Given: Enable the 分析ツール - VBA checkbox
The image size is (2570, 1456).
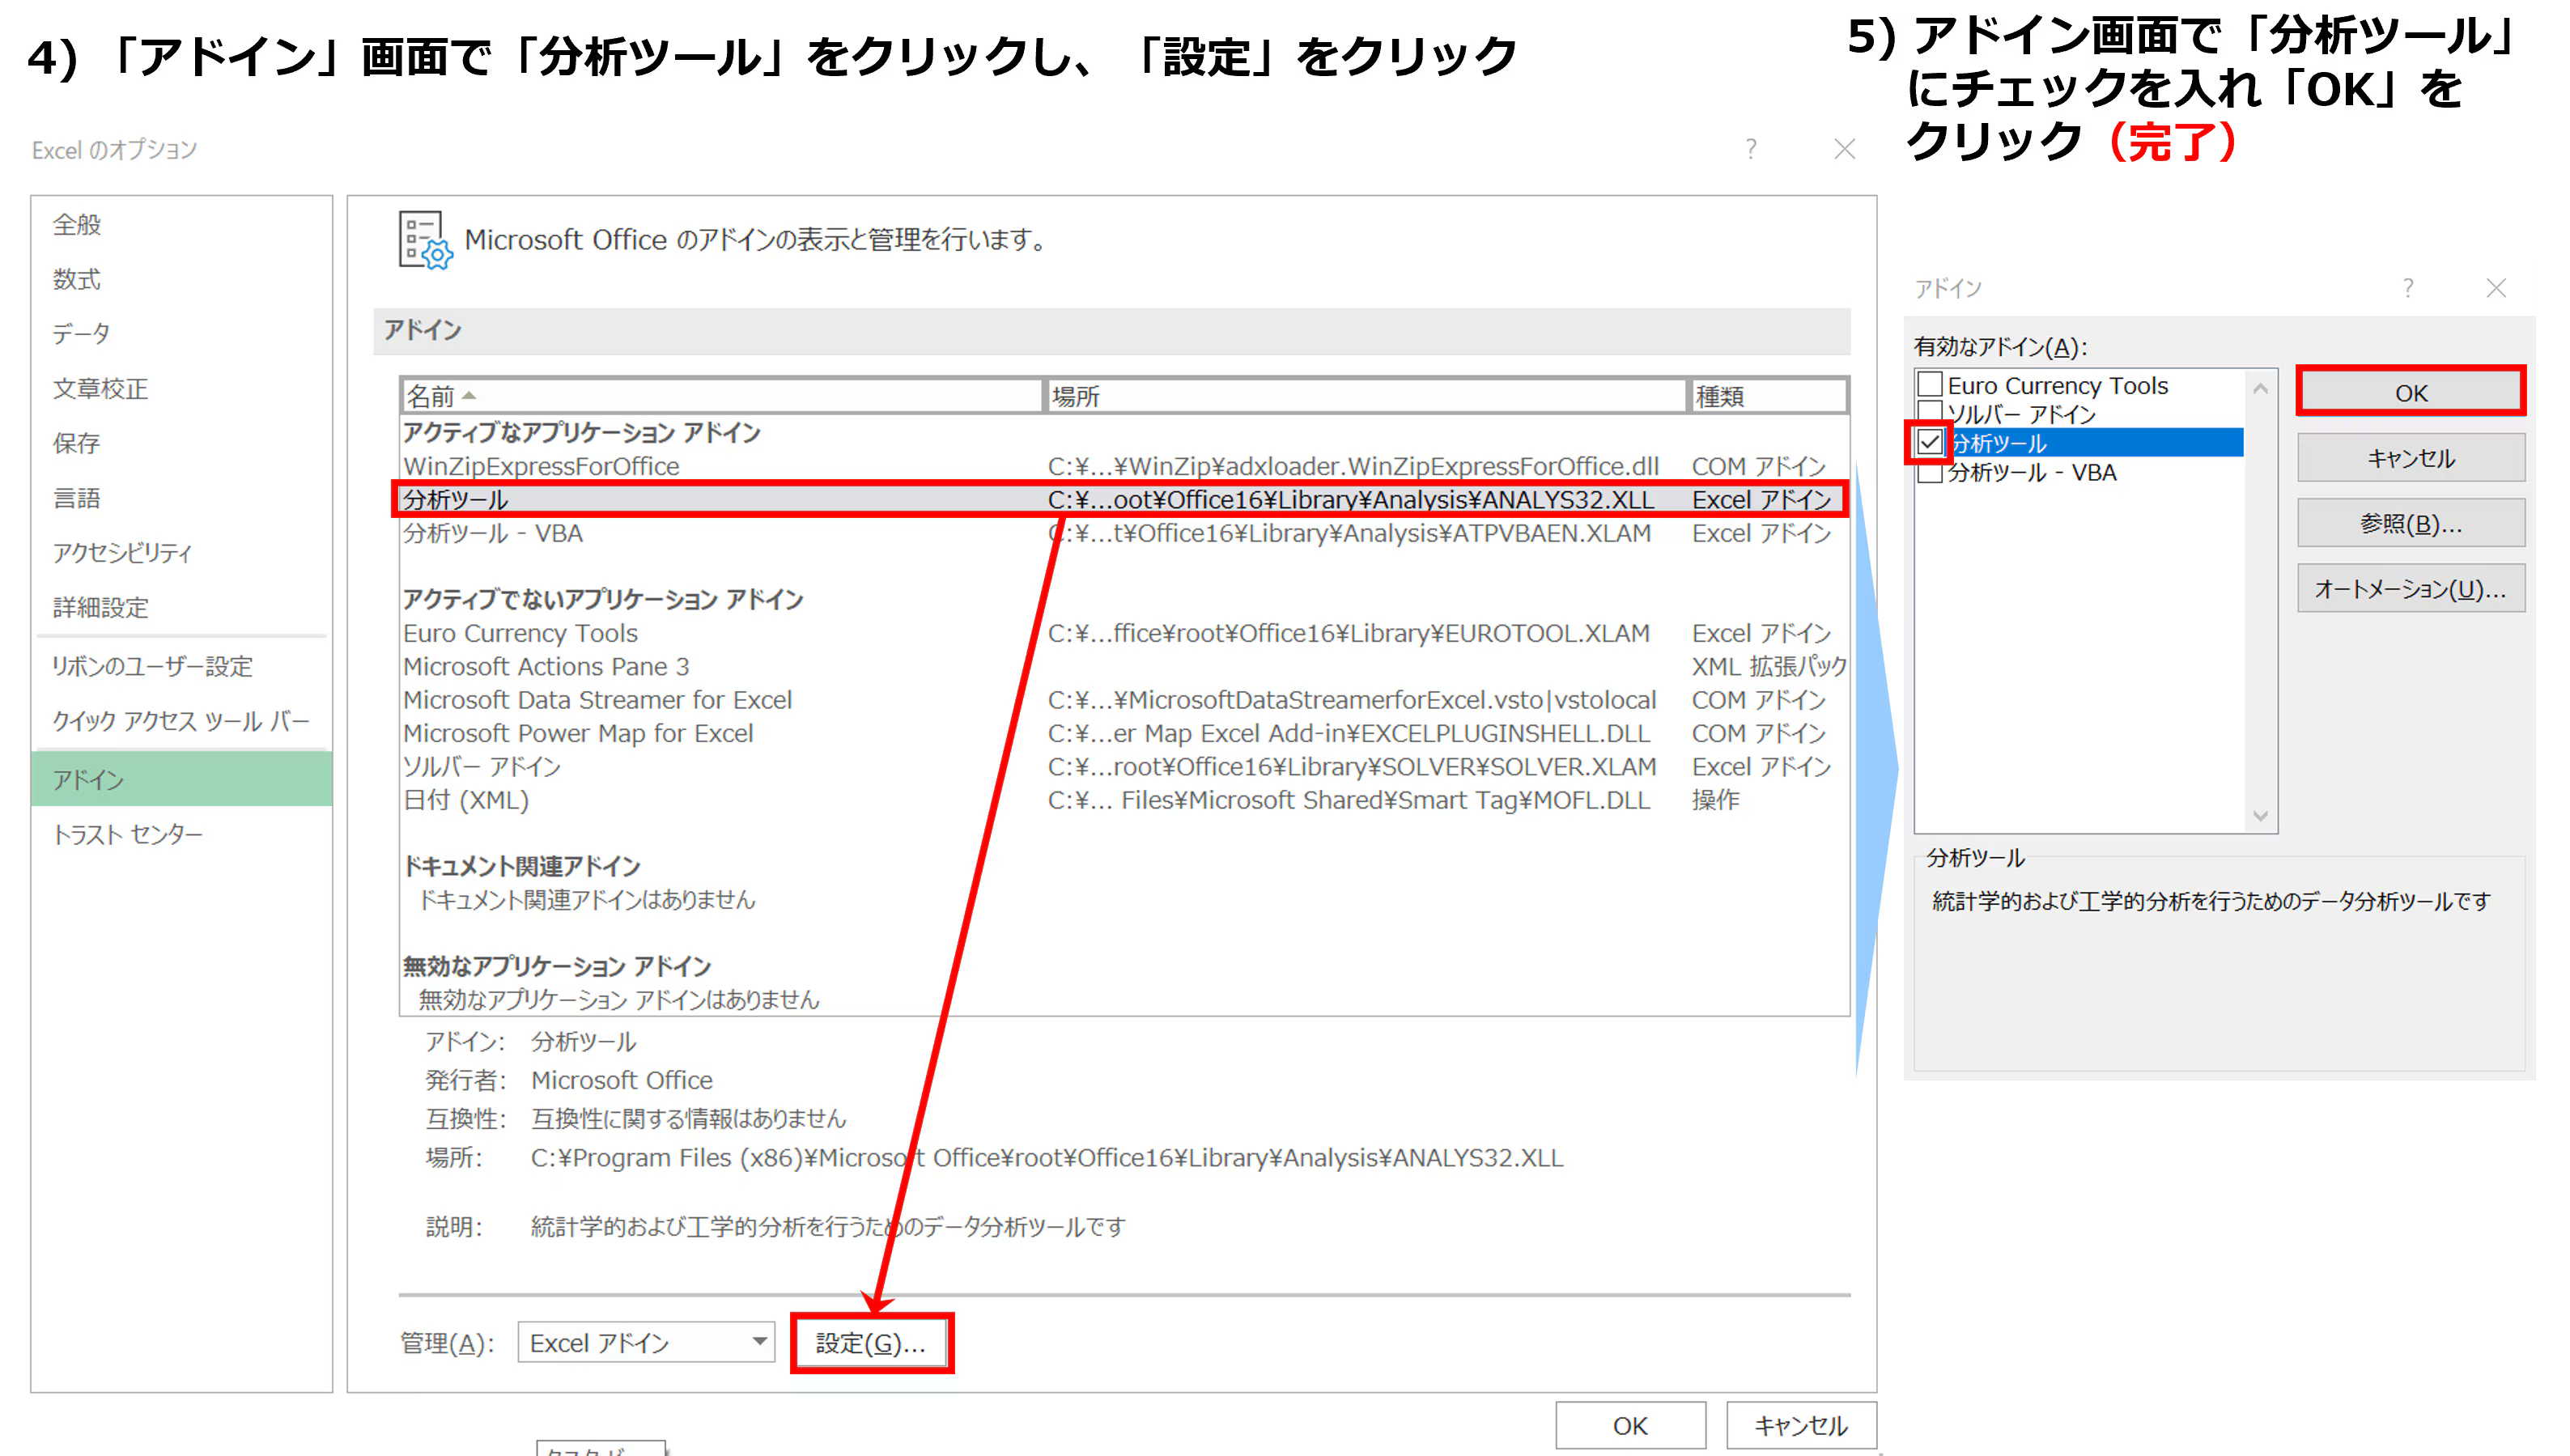Looking at the screenshot, I should coord(1930,473).
